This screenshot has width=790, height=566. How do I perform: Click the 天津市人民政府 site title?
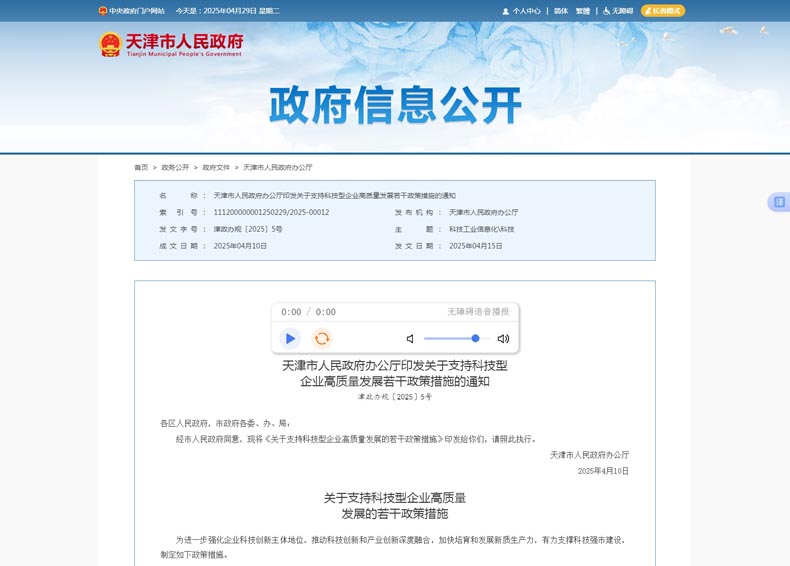(x=184, y=44)
